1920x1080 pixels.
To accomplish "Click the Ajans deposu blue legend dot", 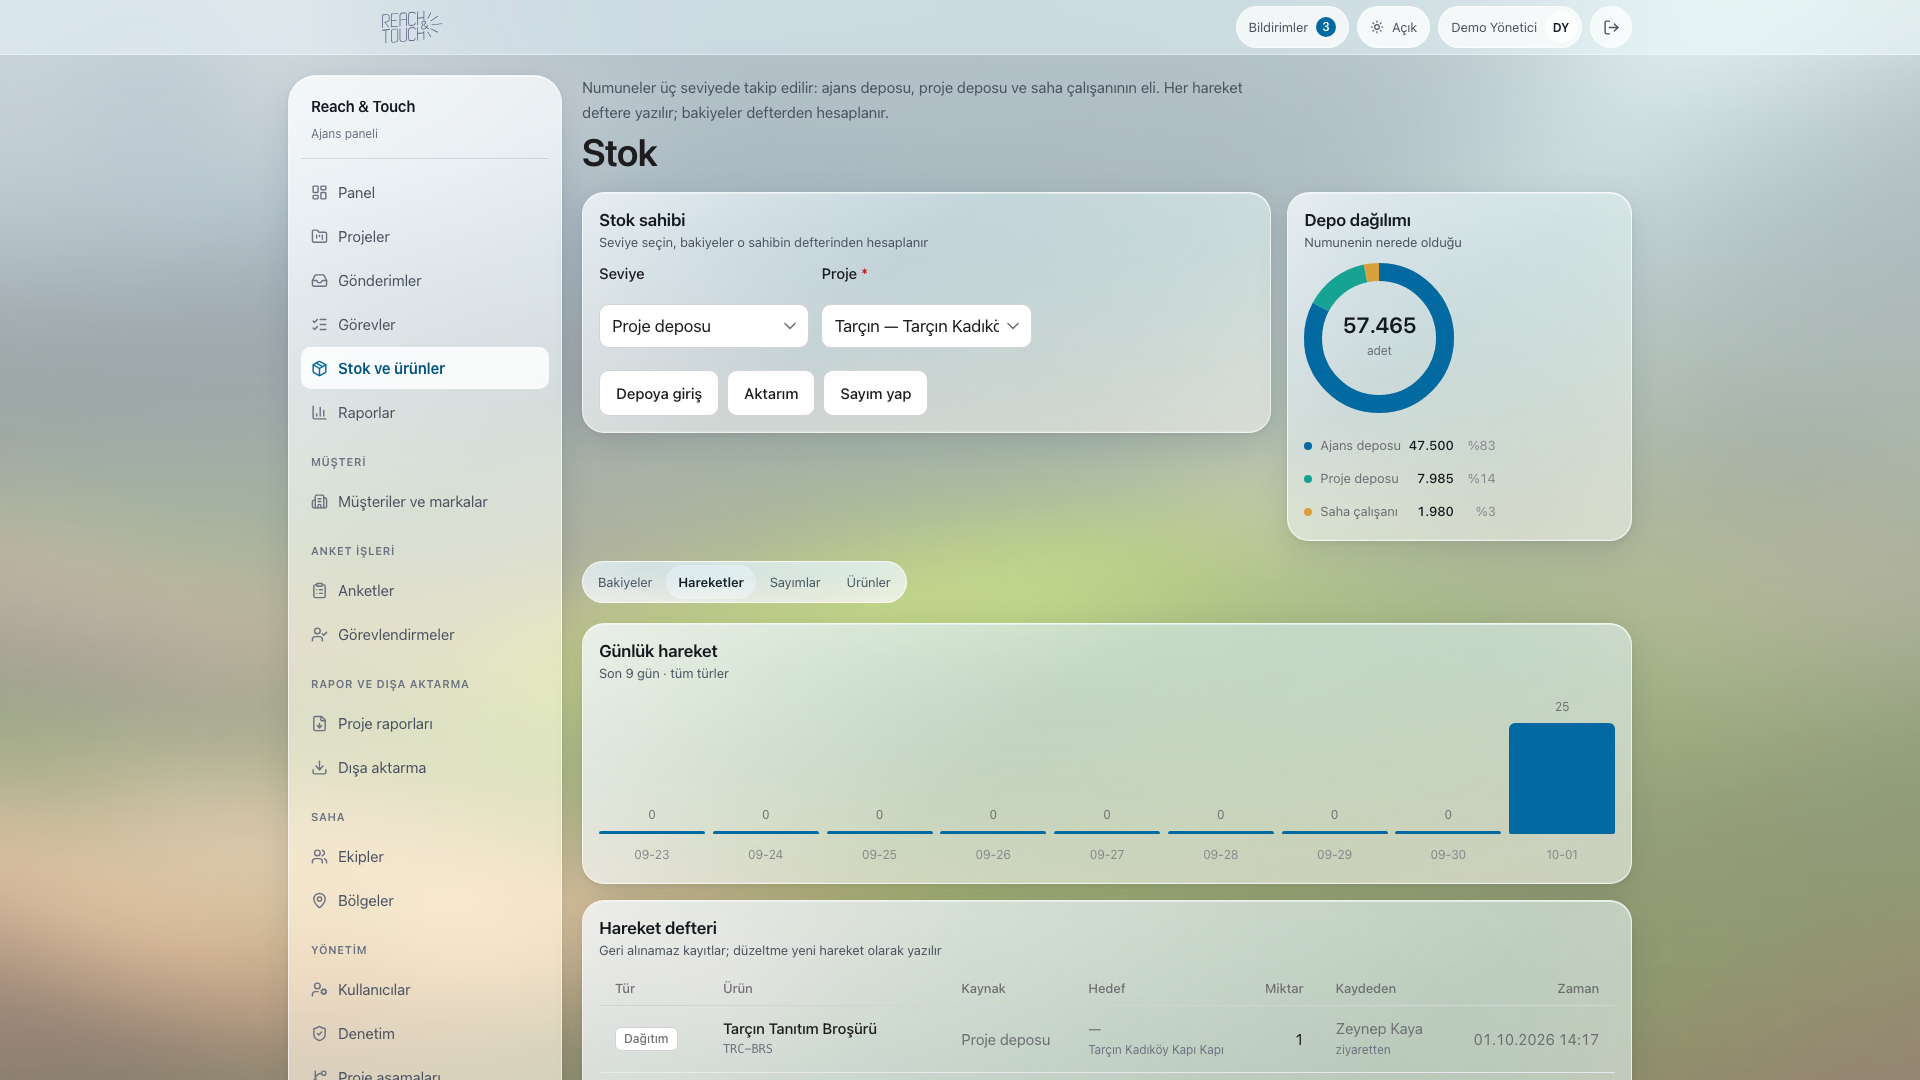I will coord(1308,446).
